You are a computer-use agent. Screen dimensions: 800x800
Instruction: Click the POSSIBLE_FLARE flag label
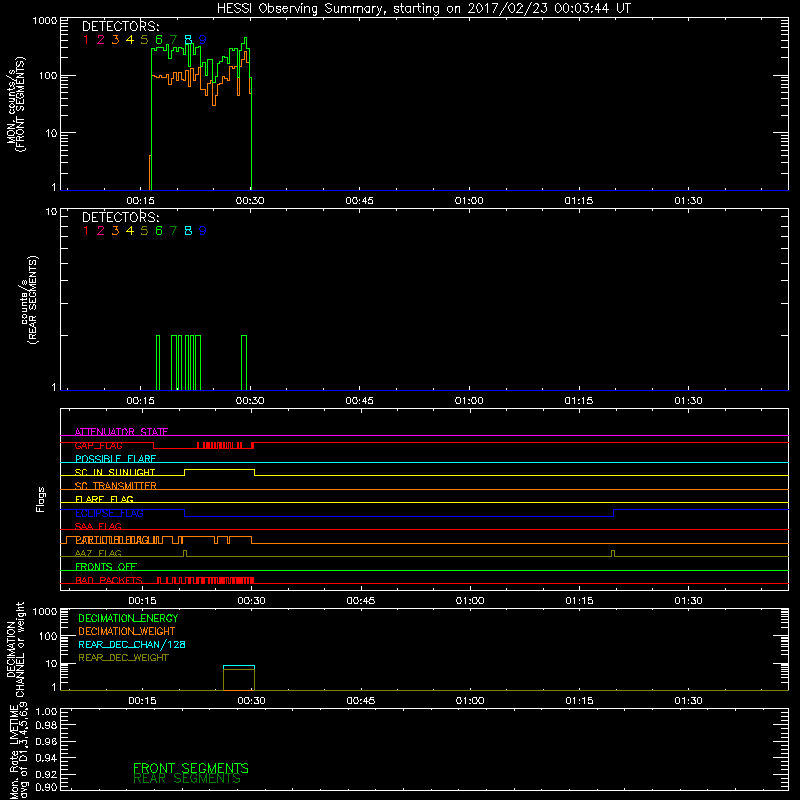(115, 459)
